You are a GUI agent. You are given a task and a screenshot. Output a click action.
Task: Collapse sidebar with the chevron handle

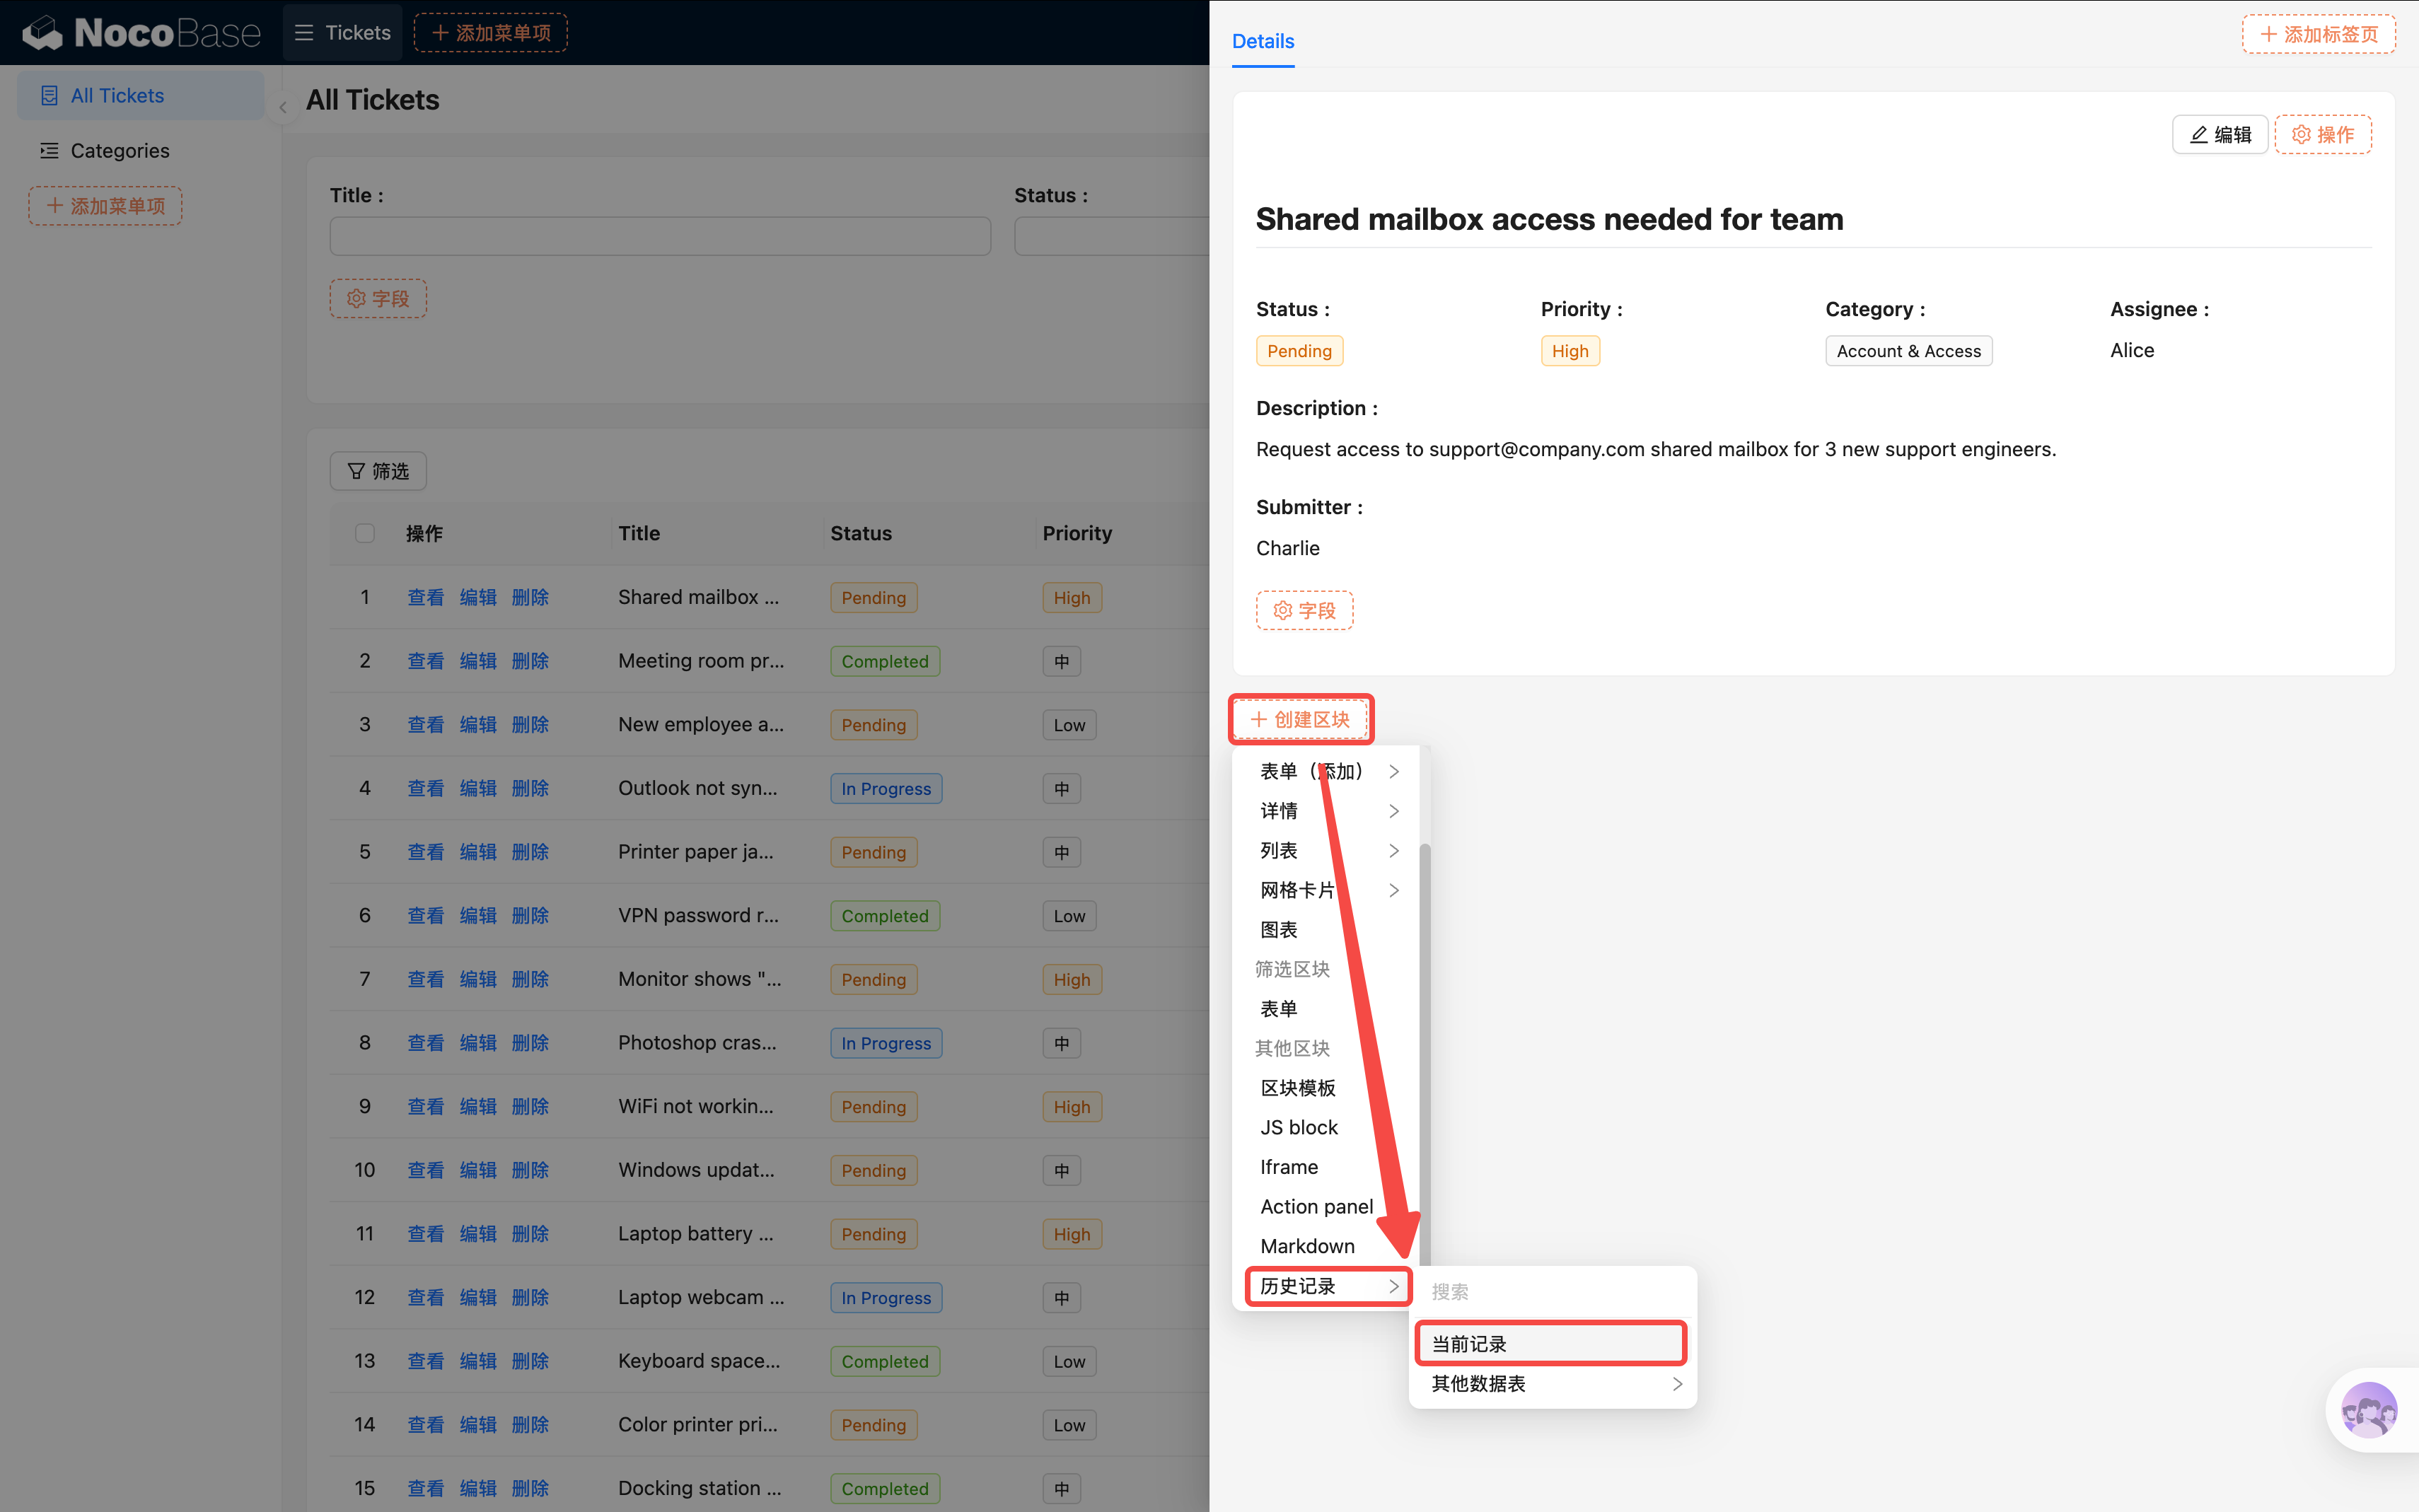pos(283,108)
